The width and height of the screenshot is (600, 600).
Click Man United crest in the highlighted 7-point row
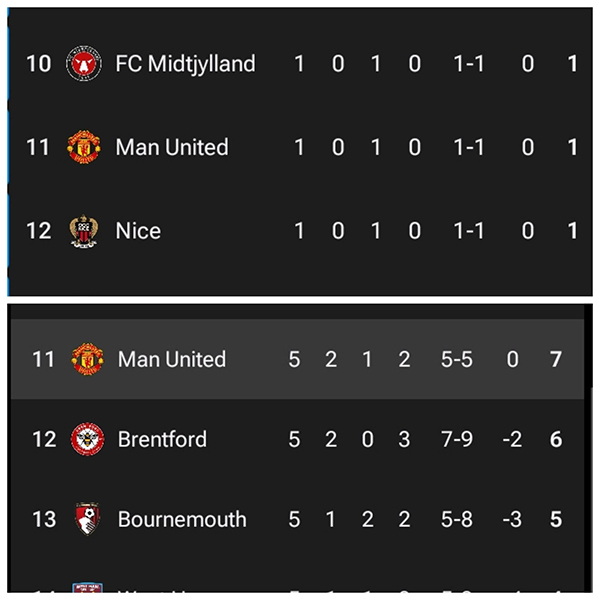(87, 359)
